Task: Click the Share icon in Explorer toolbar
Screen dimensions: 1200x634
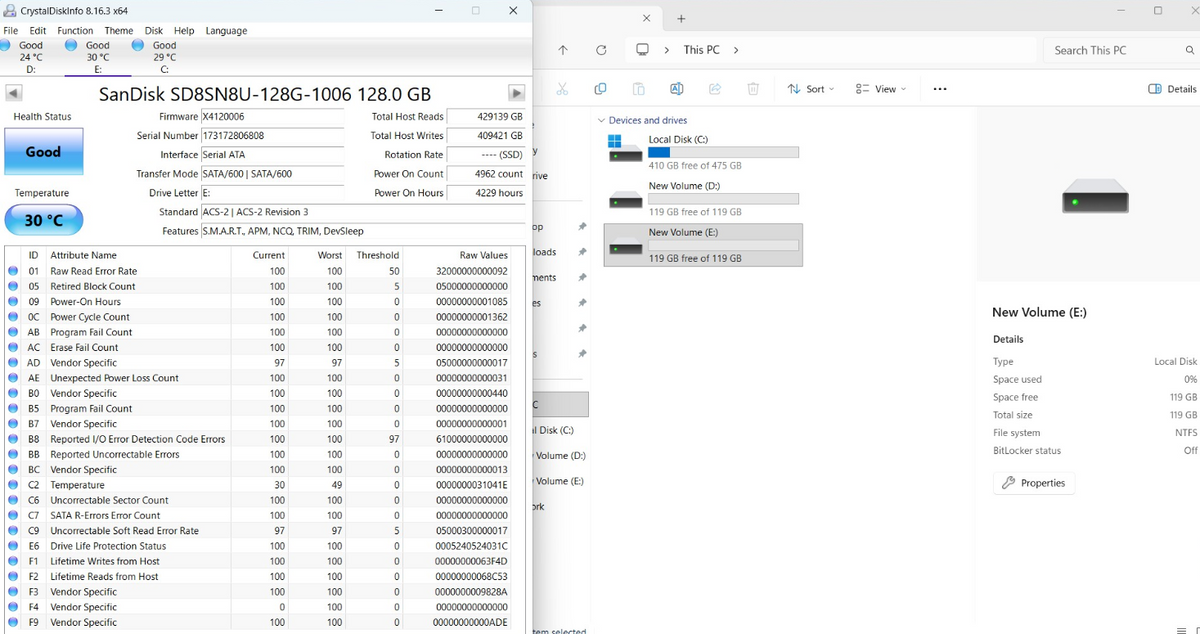Action: pyautogui.click(x=715, y=89)
